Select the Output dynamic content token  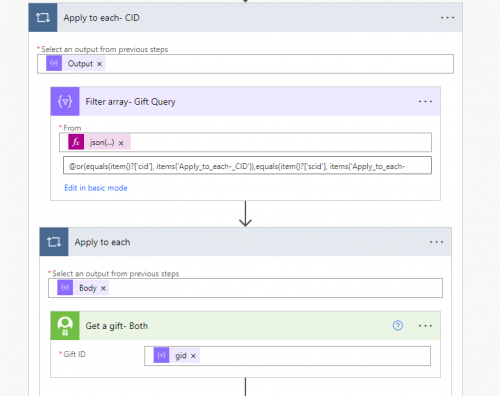pos(80,64)
